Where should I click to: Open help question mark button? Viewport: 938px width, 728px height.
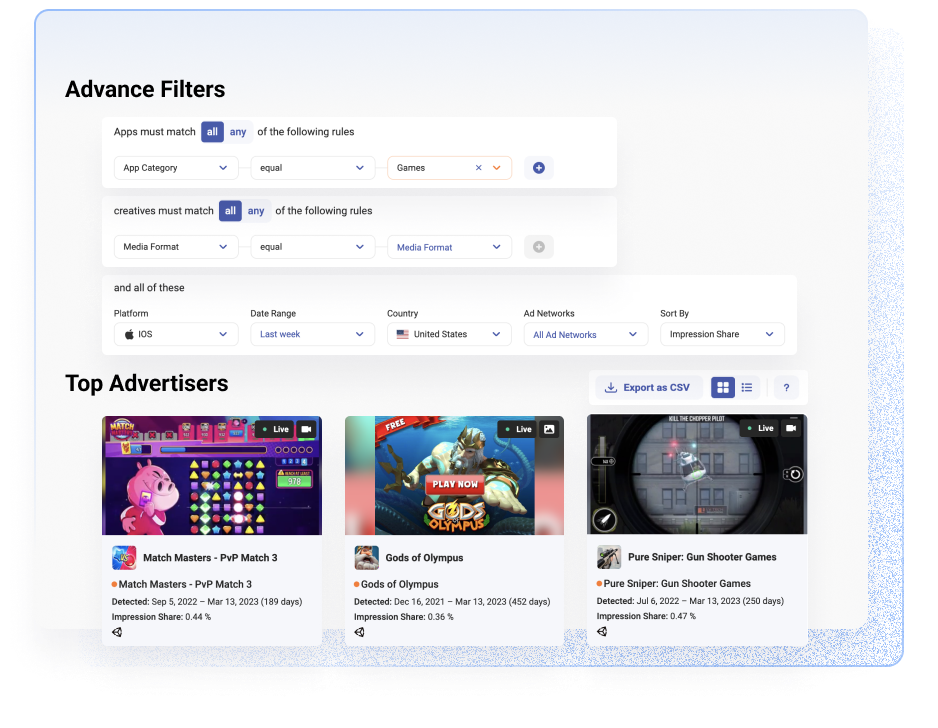(786, 388)
